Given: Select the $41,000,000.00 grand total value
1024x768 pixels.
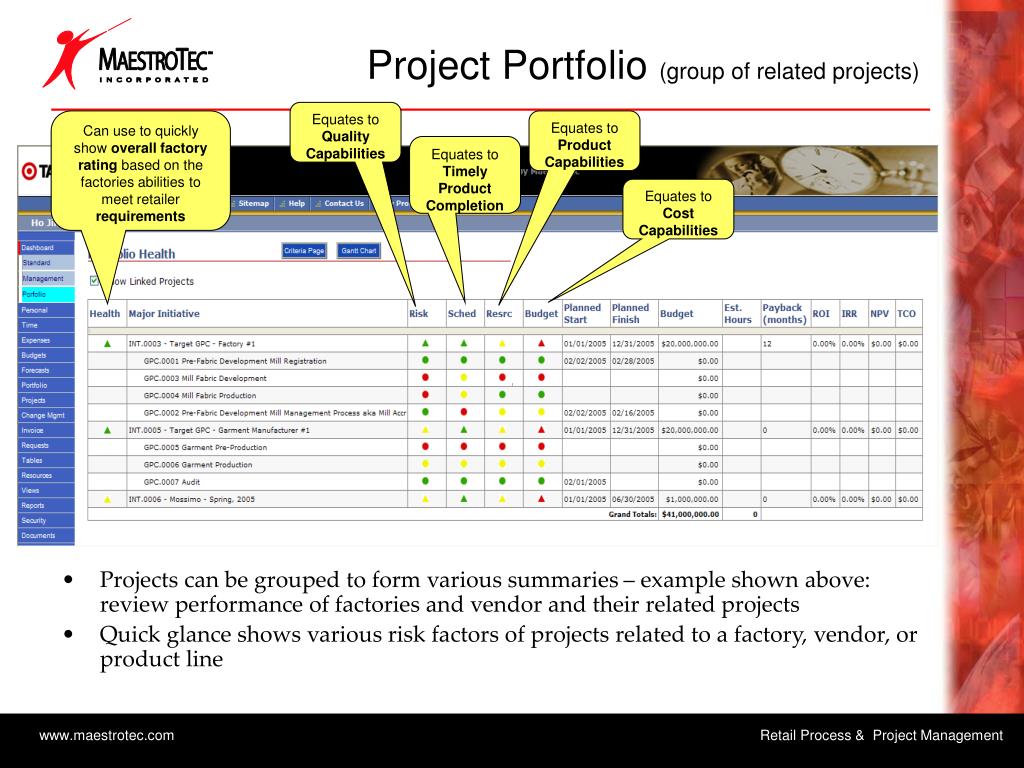Looking at the screenshot, I should (690, 515).
